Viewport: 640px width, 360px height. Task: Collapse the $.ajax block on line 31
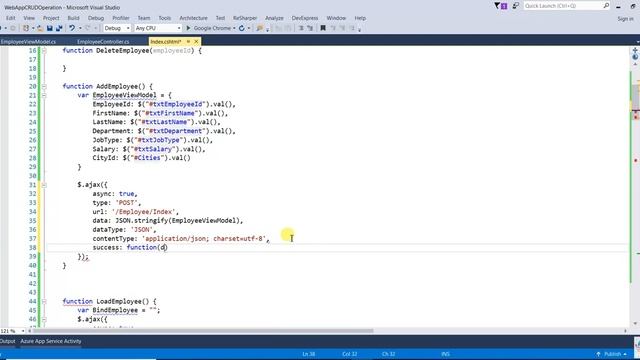[x=44, y=185]
